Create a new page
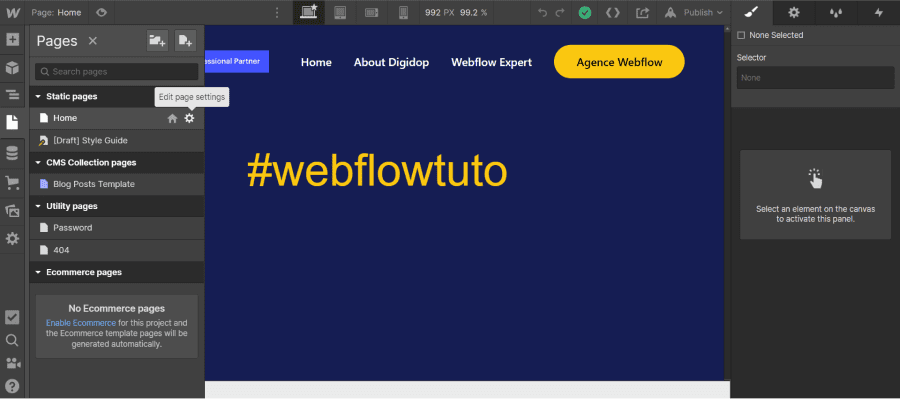 (185, 41)
